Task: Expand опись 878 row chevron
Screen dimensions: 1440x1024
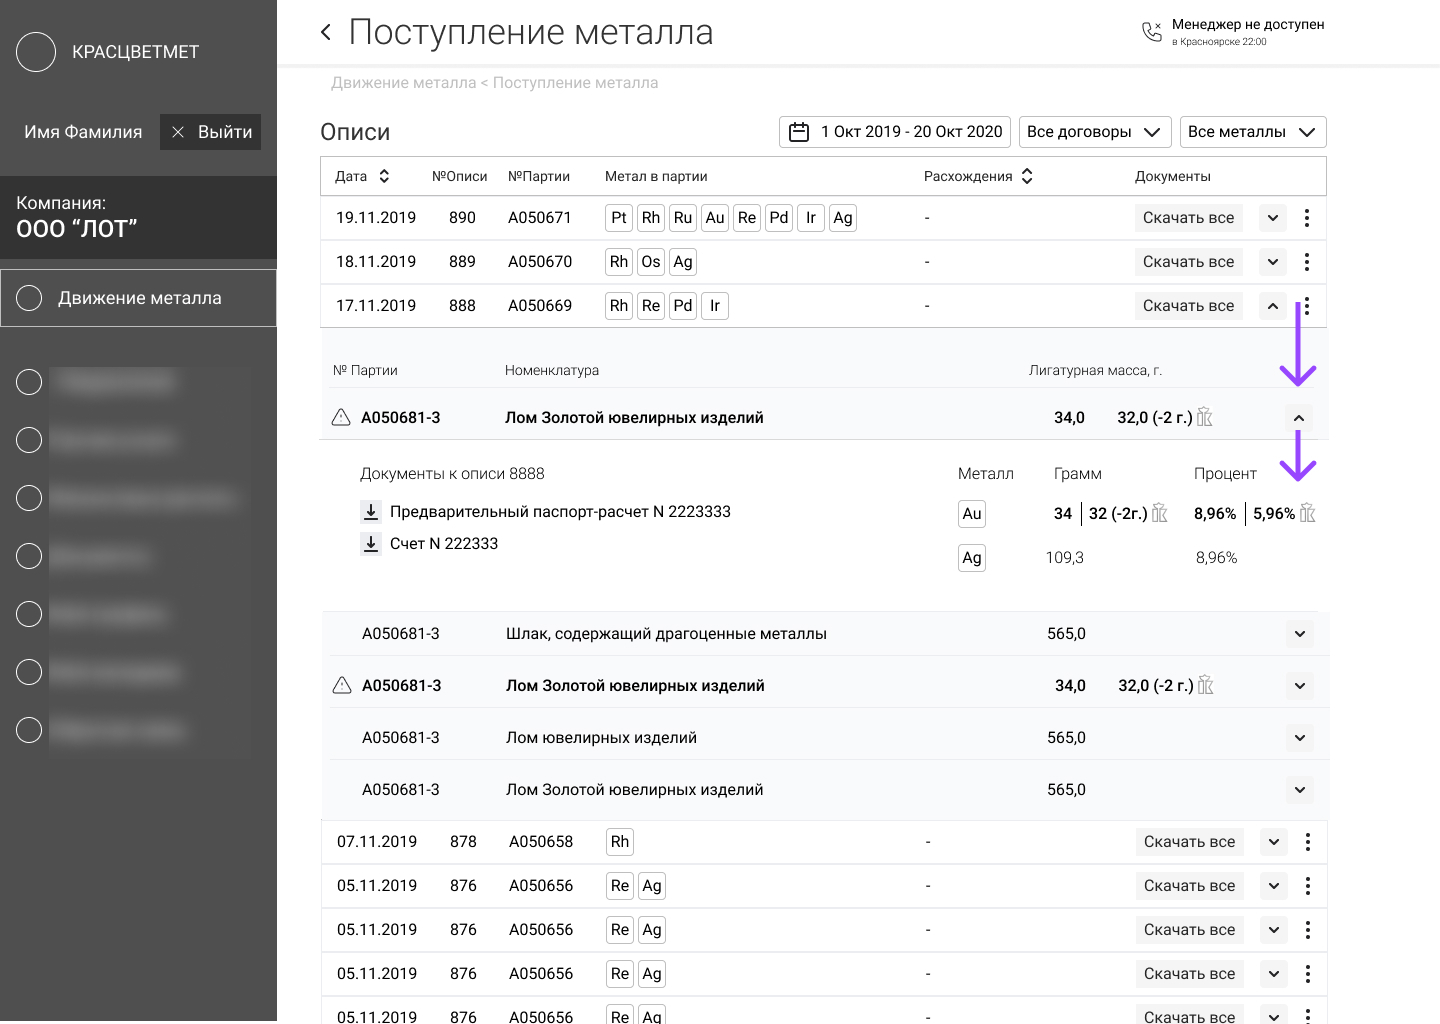Action: [1274, 842]
